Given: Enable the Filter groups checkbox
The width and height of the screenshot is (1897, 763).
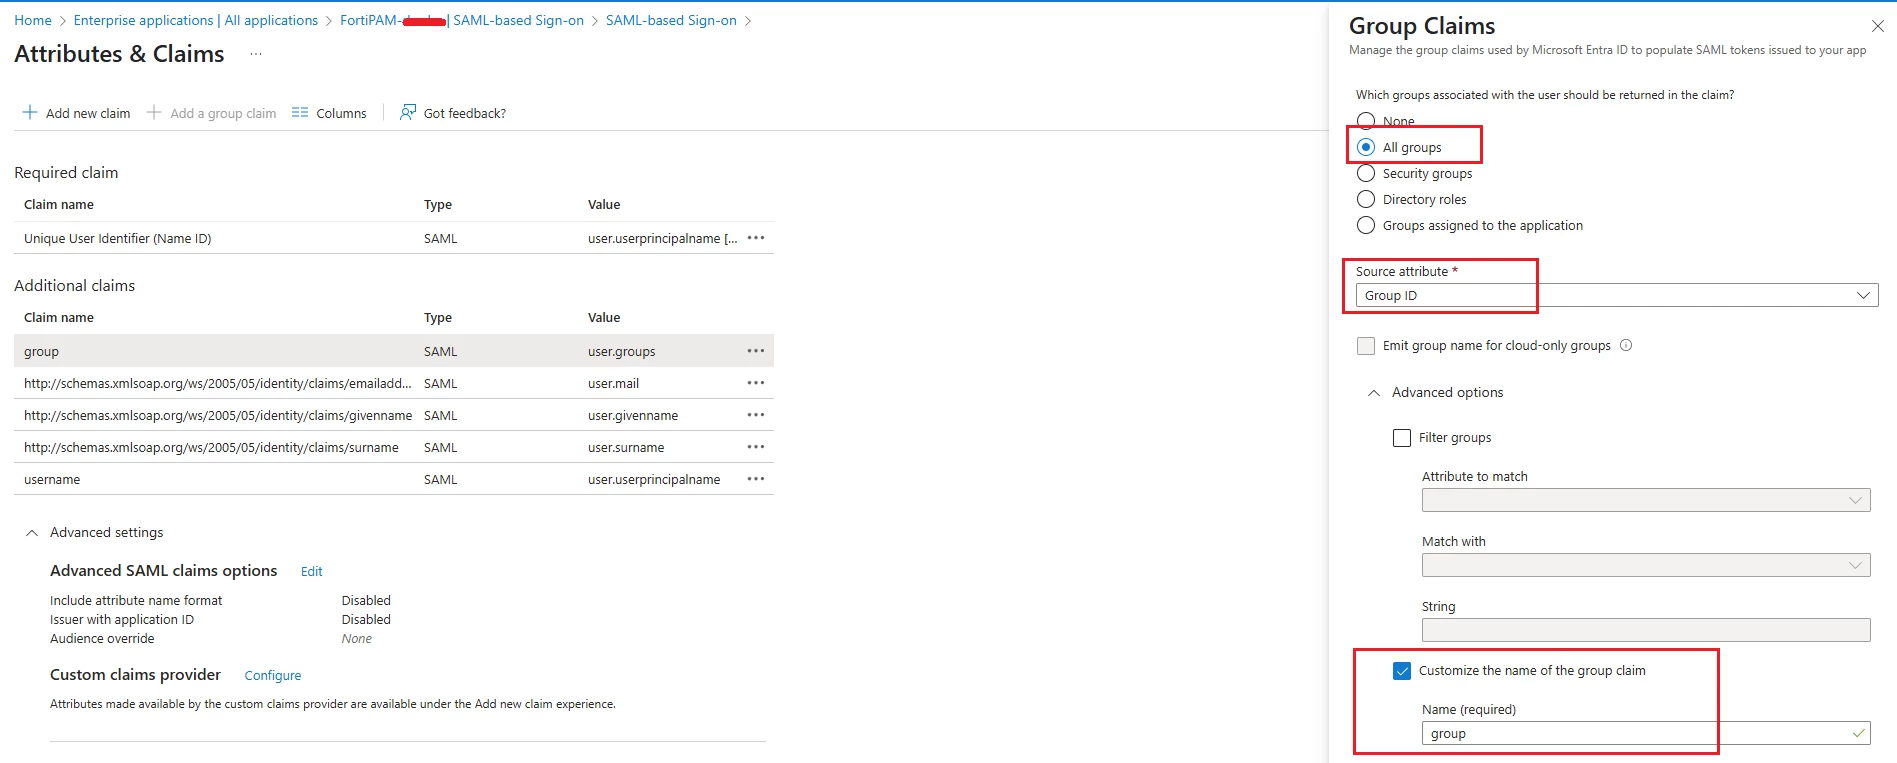Looking at the screenshot, I should (1402, 438).
